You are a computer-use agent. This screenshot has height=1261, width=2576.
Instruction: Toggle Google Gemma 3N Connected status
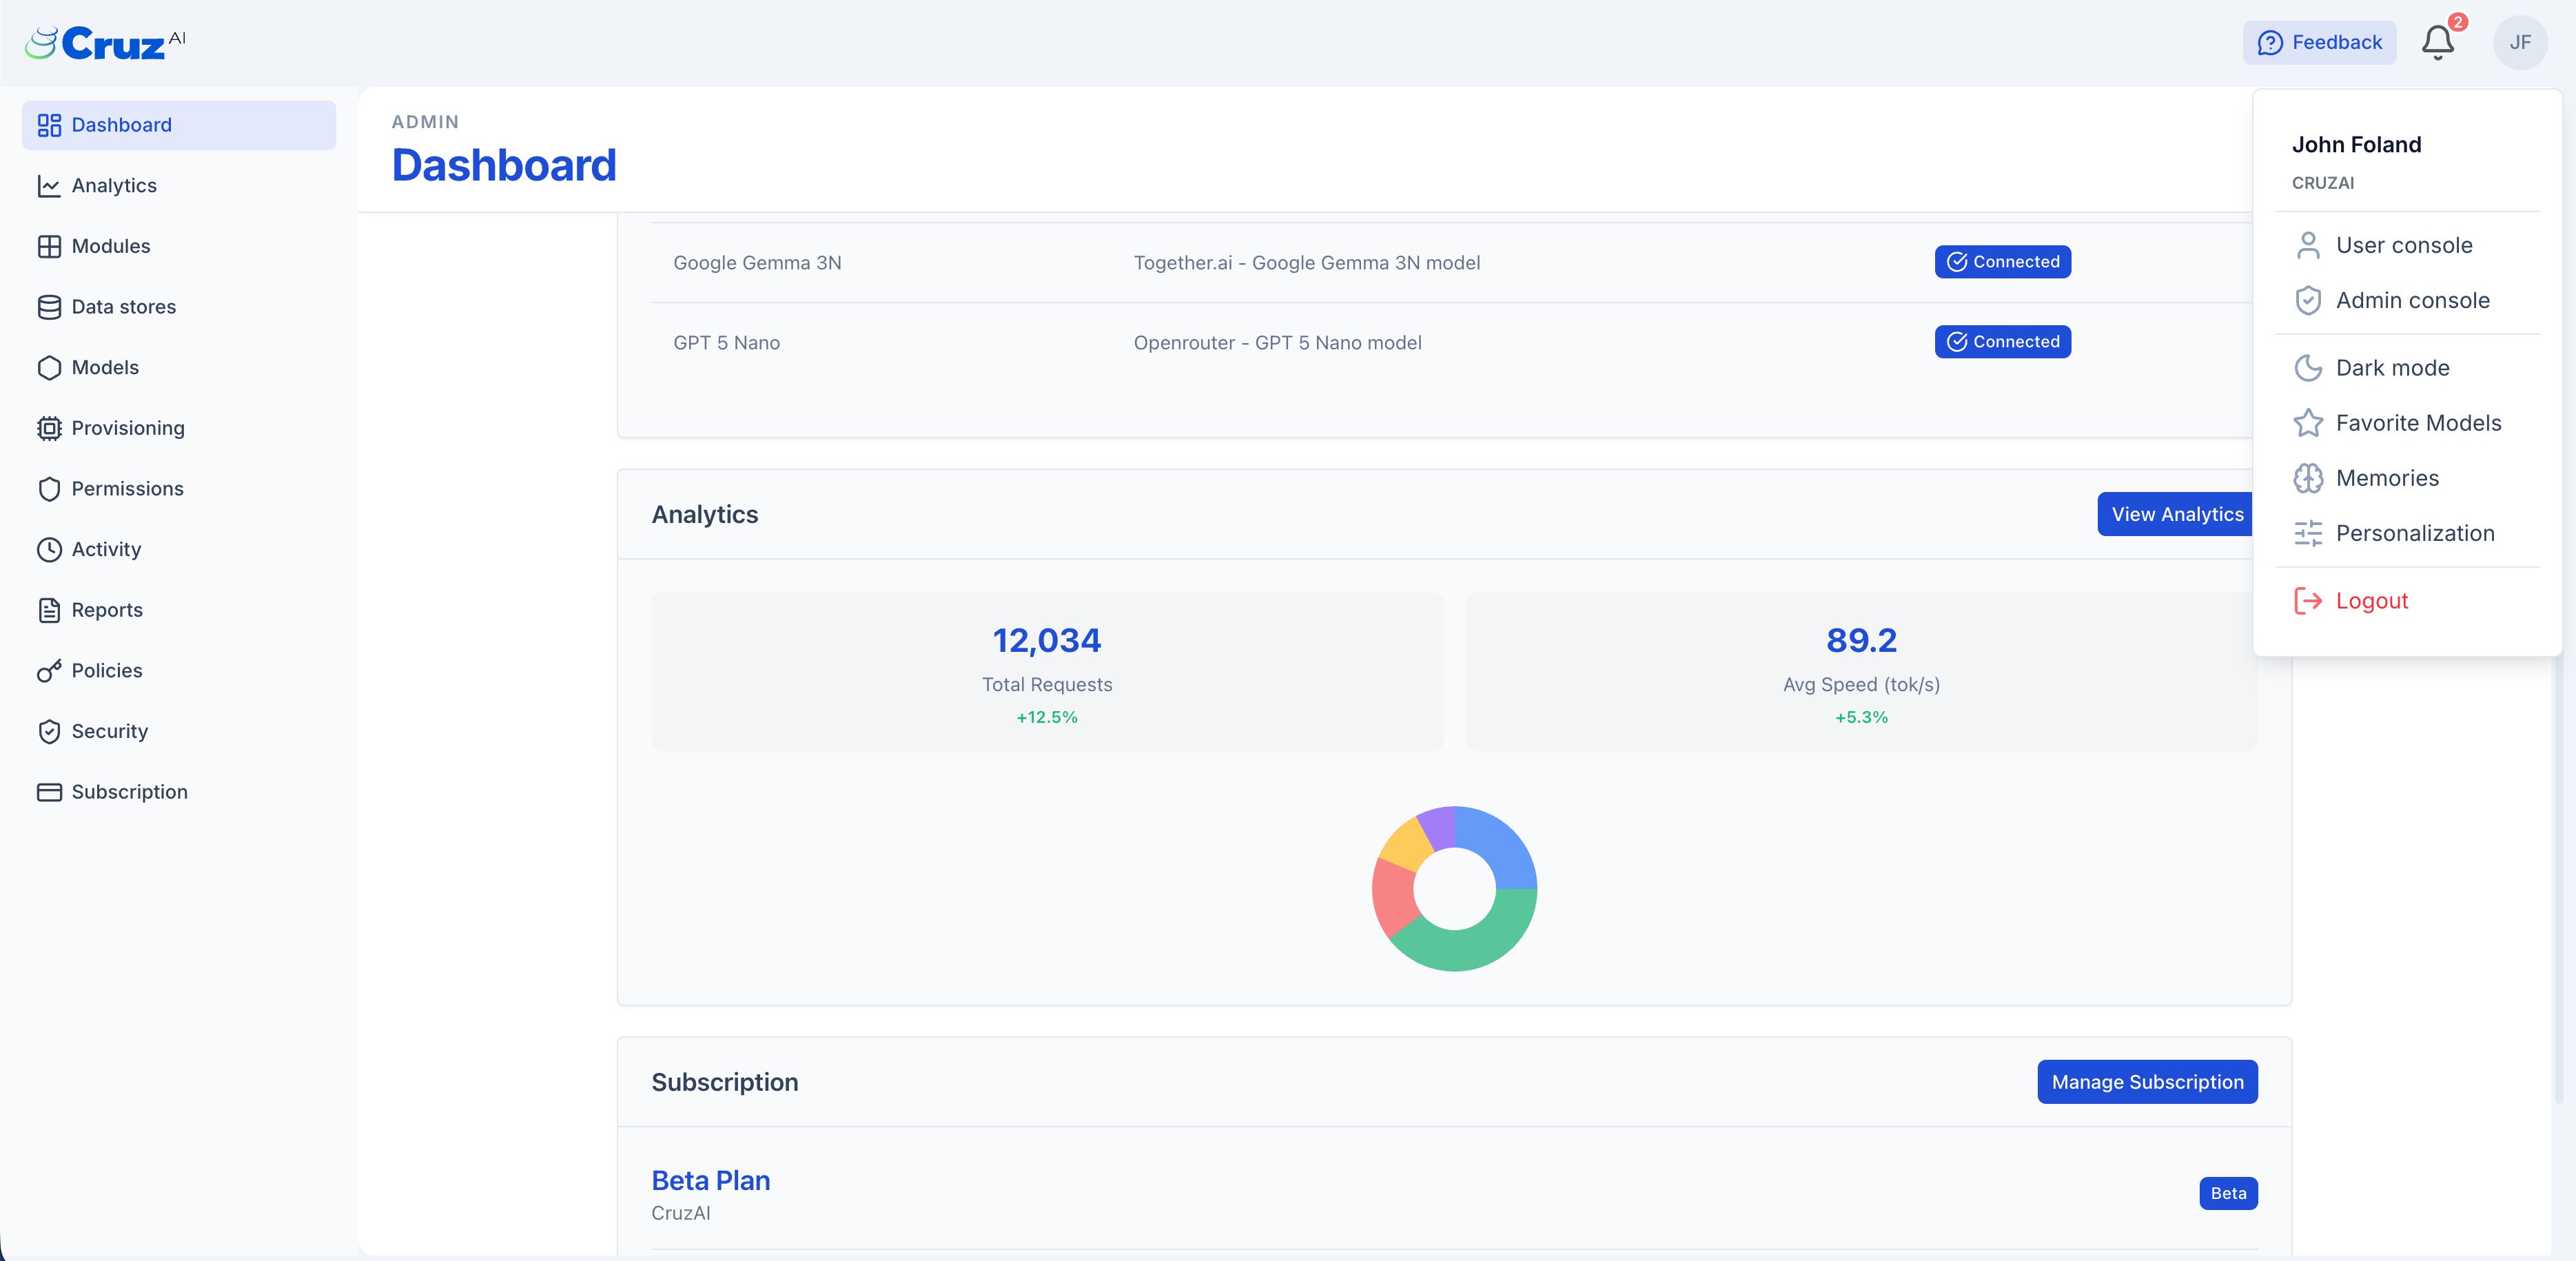[2002, 262]
